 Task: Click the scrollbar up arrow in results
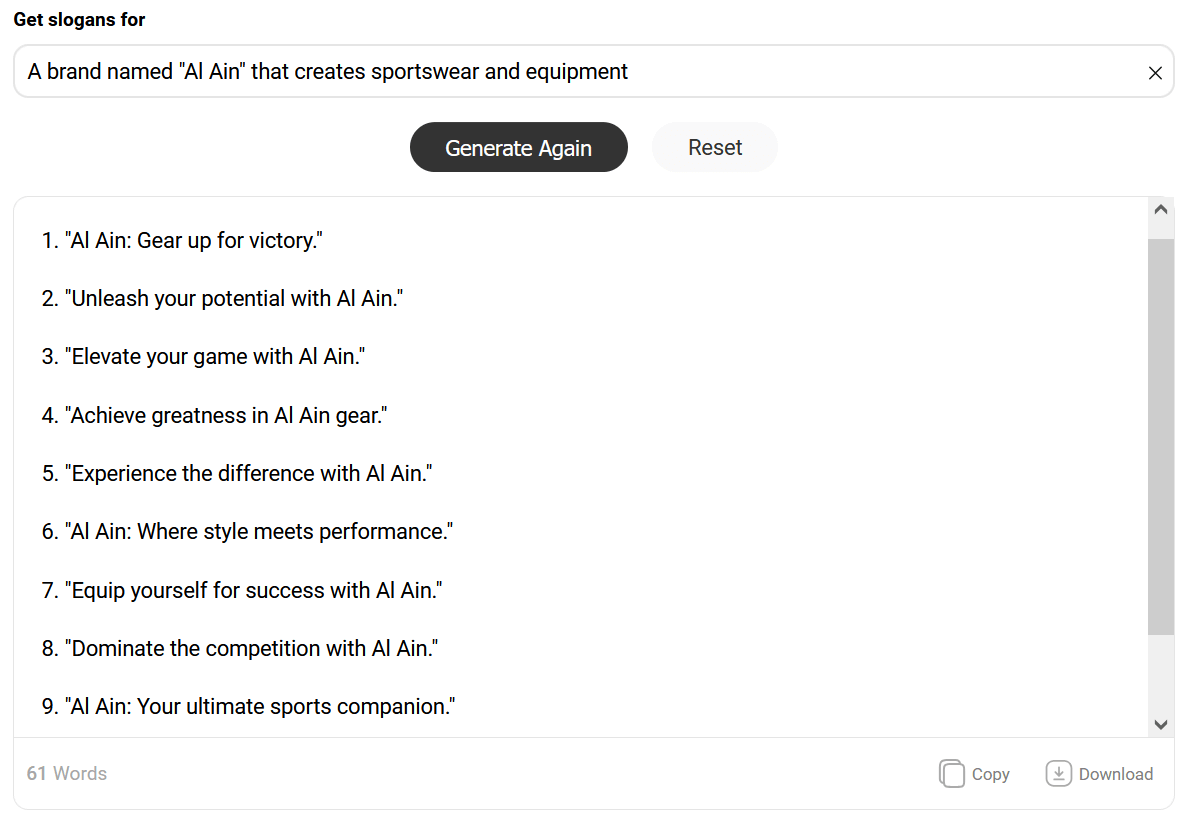[1160, 210]
